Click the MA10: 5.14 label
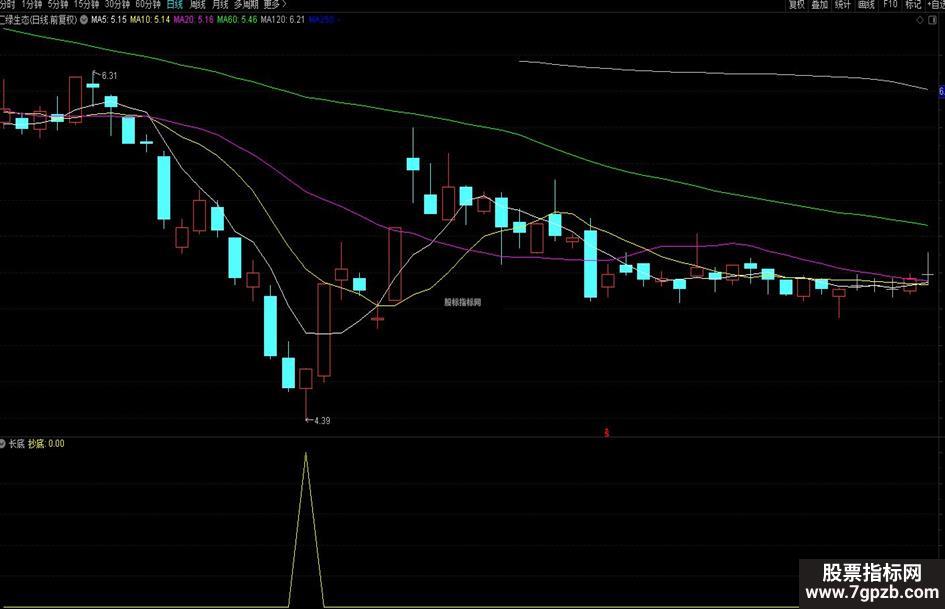 pyautogui.click(x=150, y=19)
